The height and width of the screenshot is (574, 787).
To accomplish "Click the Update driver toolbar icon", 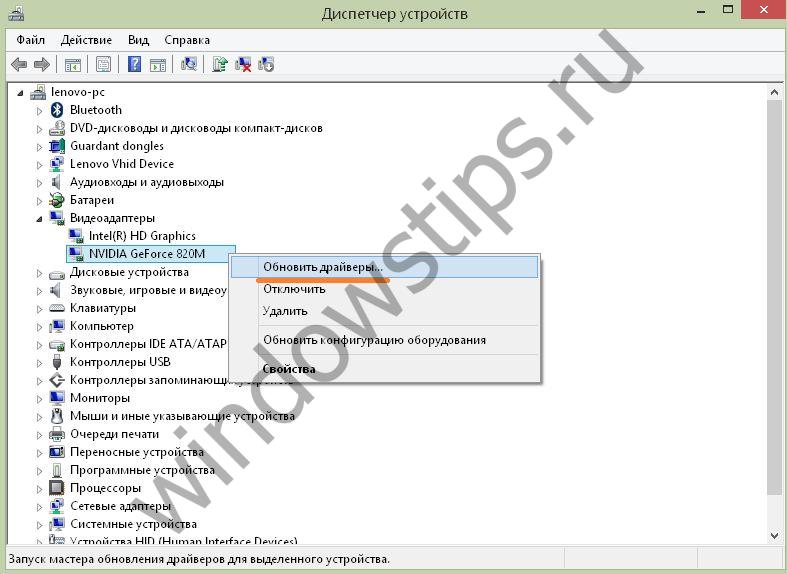I will pyautogui.click(x=220, y=64).
